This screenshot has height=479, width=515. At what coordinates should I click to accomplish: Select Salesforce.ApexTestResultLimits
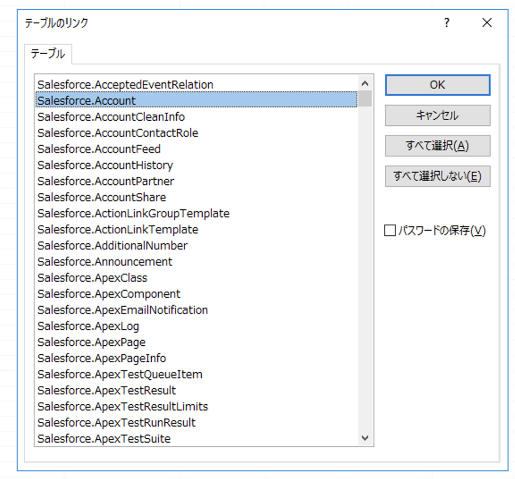197,407
